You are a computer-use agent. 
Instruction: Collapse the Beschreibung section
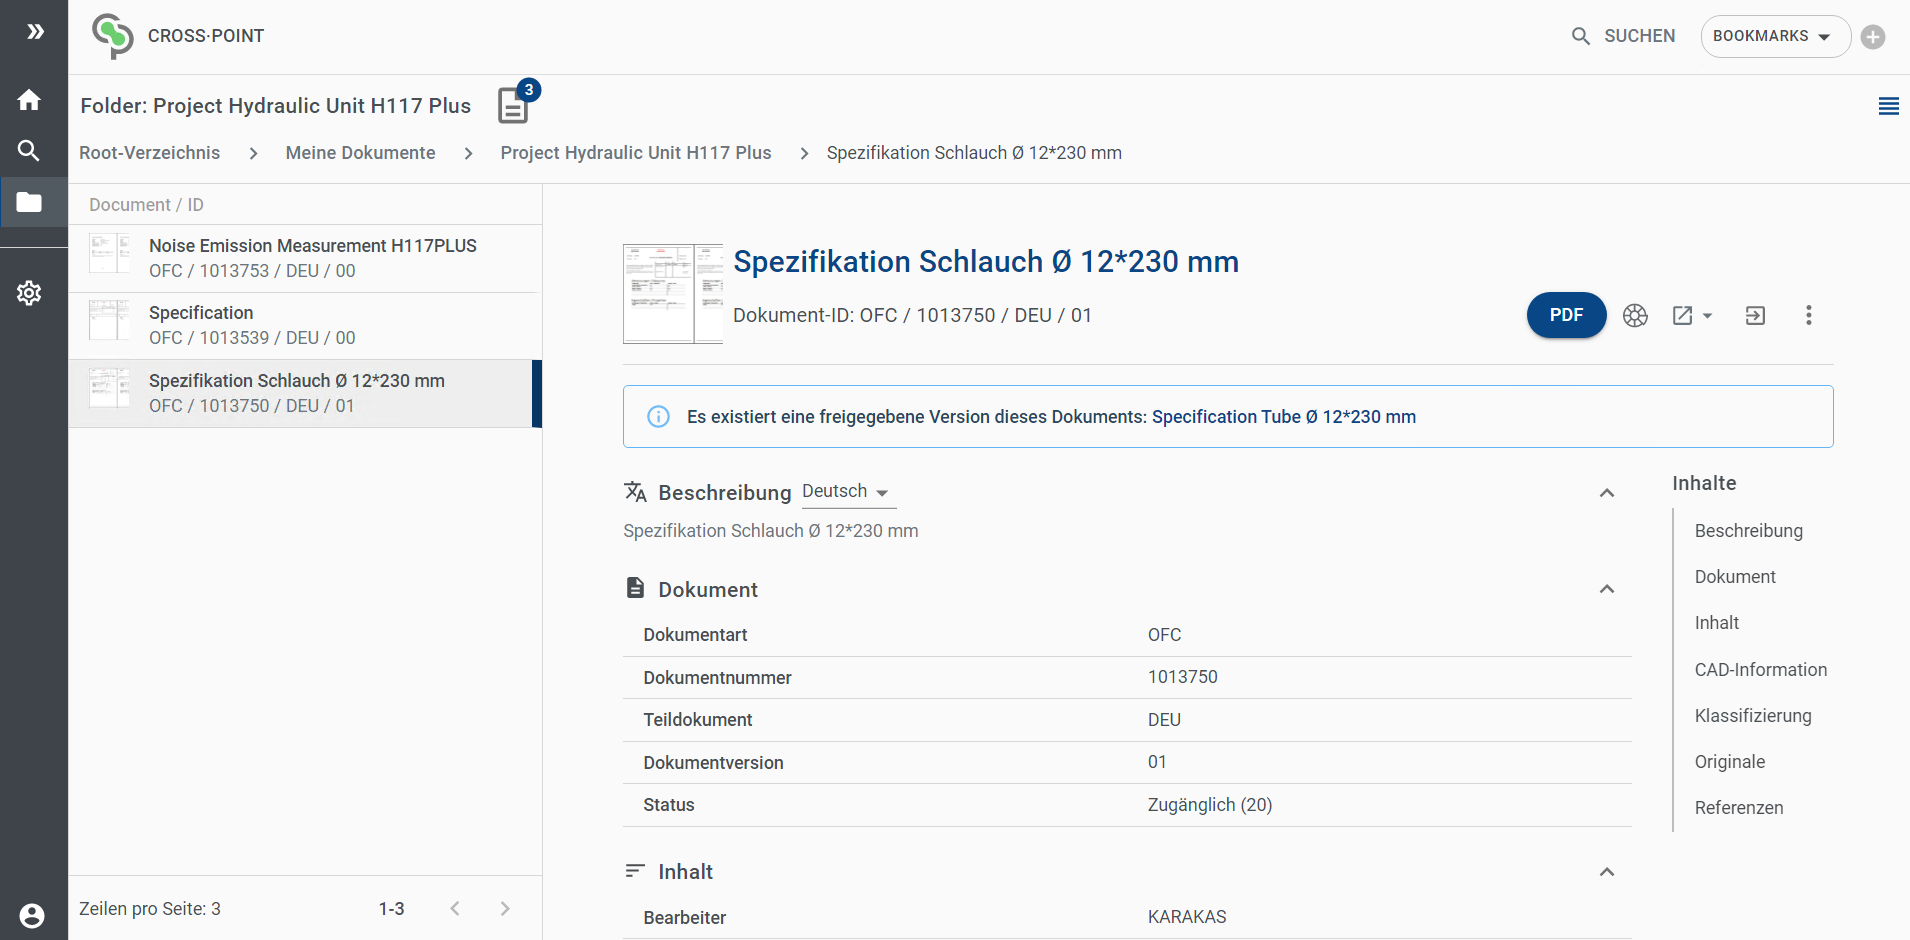pos(1607,493)
